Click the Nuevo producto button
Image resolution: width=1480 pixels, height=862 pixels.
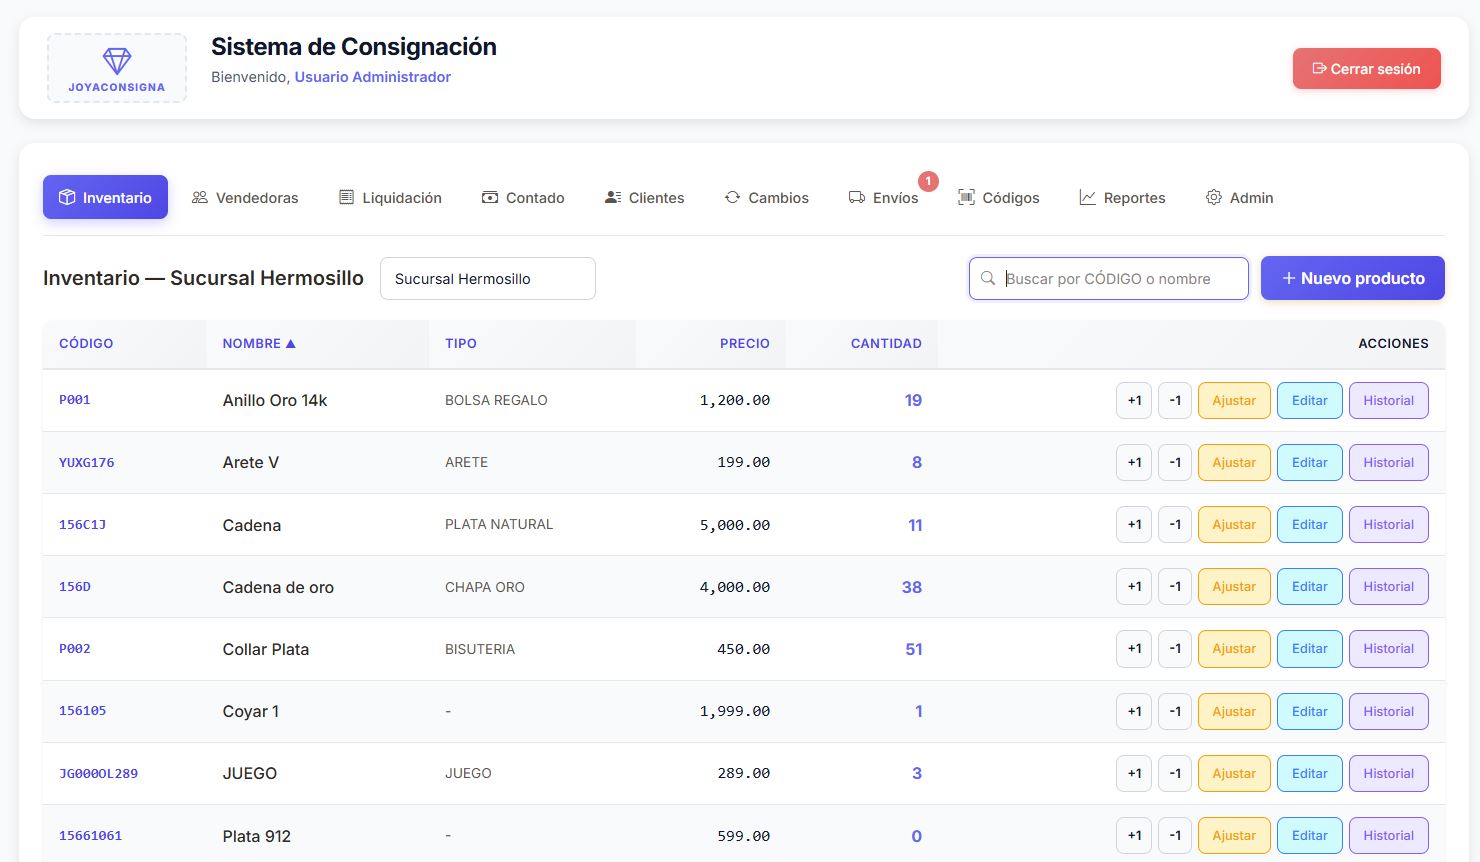click(1353, 278)
